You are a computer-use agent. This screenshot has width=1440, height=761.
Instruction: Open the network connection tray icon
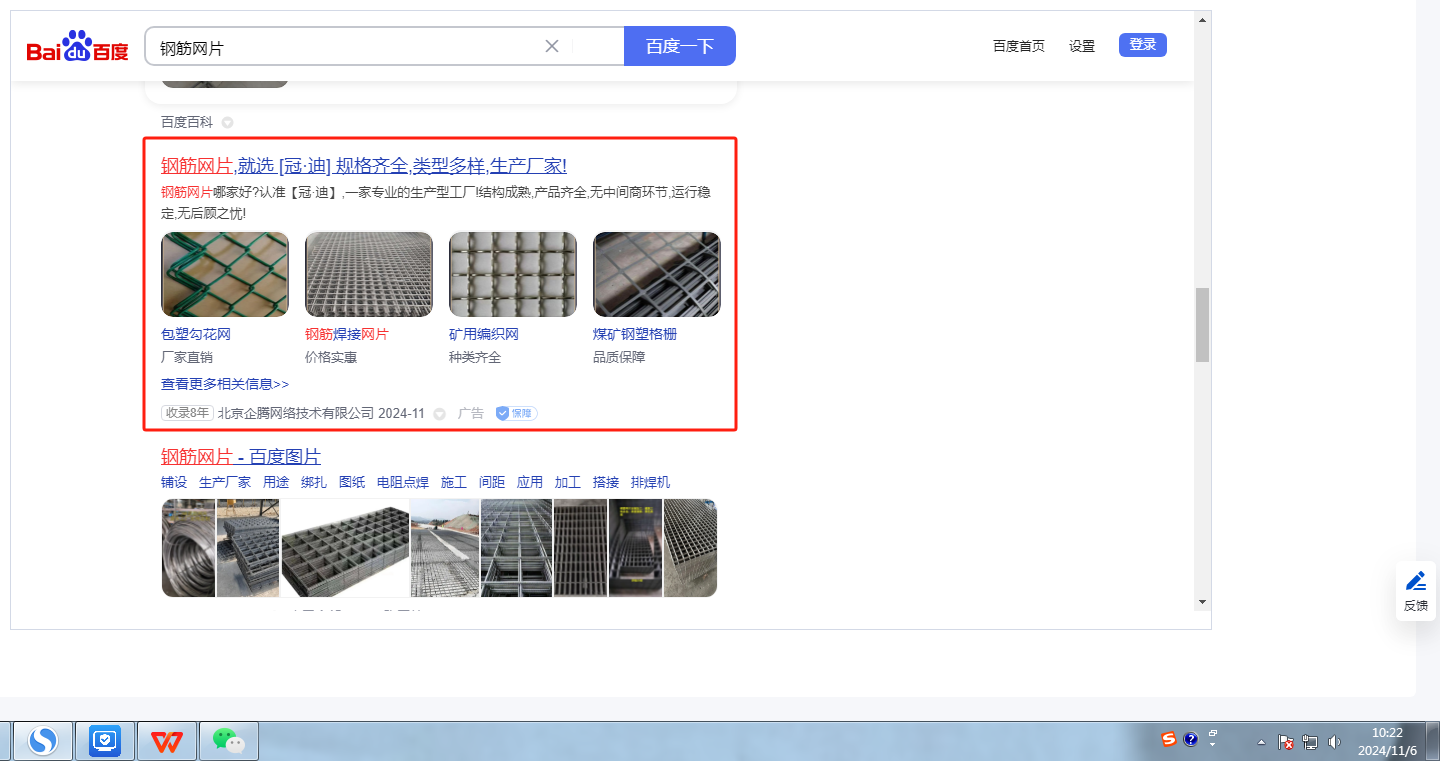tap(1310, 742)
